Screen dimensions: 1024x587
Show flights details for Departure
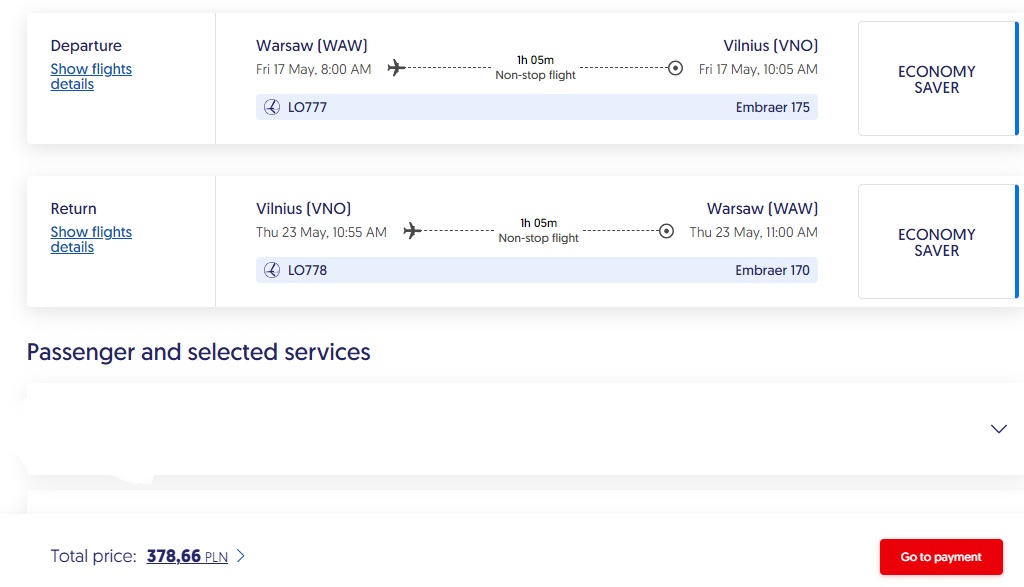coord(90,77)
